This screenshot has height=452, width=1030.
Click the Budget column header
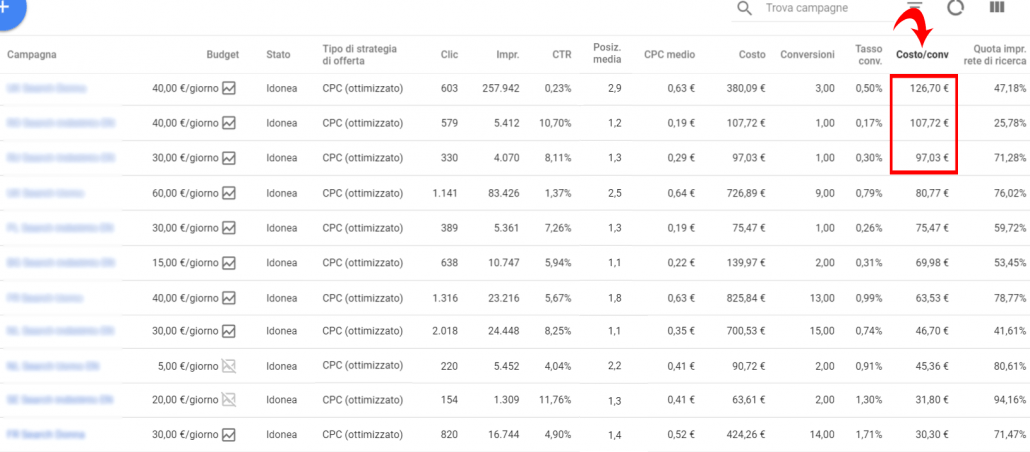222,54
